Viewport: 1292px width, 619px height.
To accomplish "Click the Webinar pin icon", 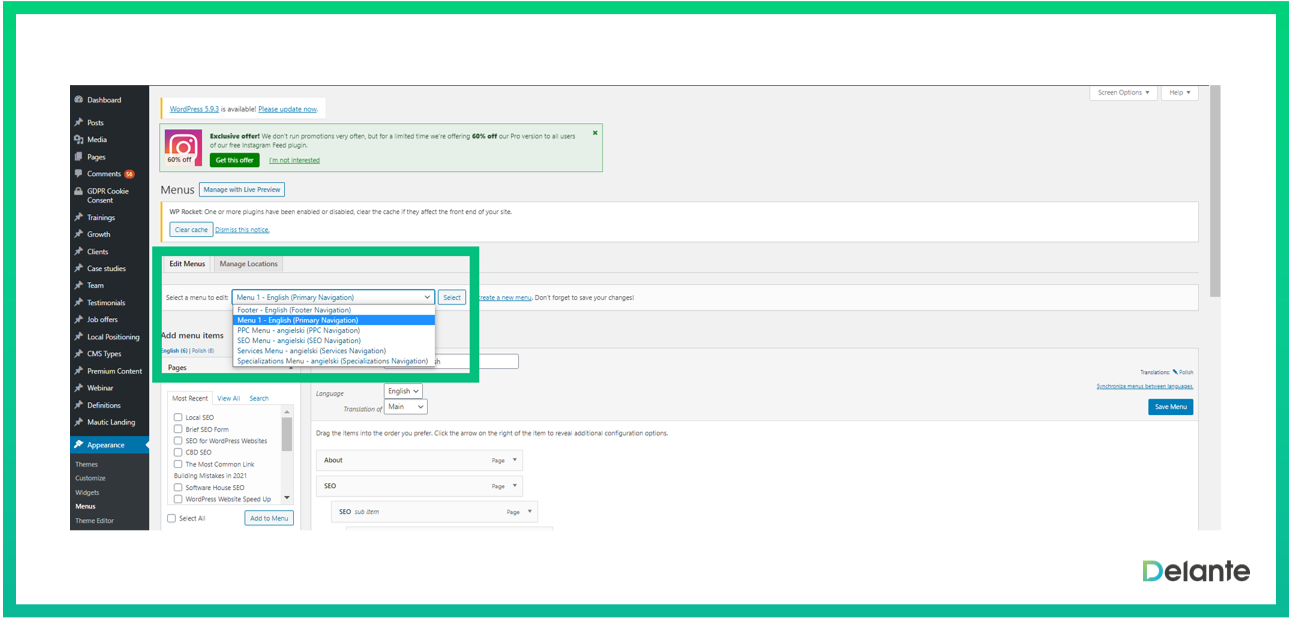I will 78,388.
